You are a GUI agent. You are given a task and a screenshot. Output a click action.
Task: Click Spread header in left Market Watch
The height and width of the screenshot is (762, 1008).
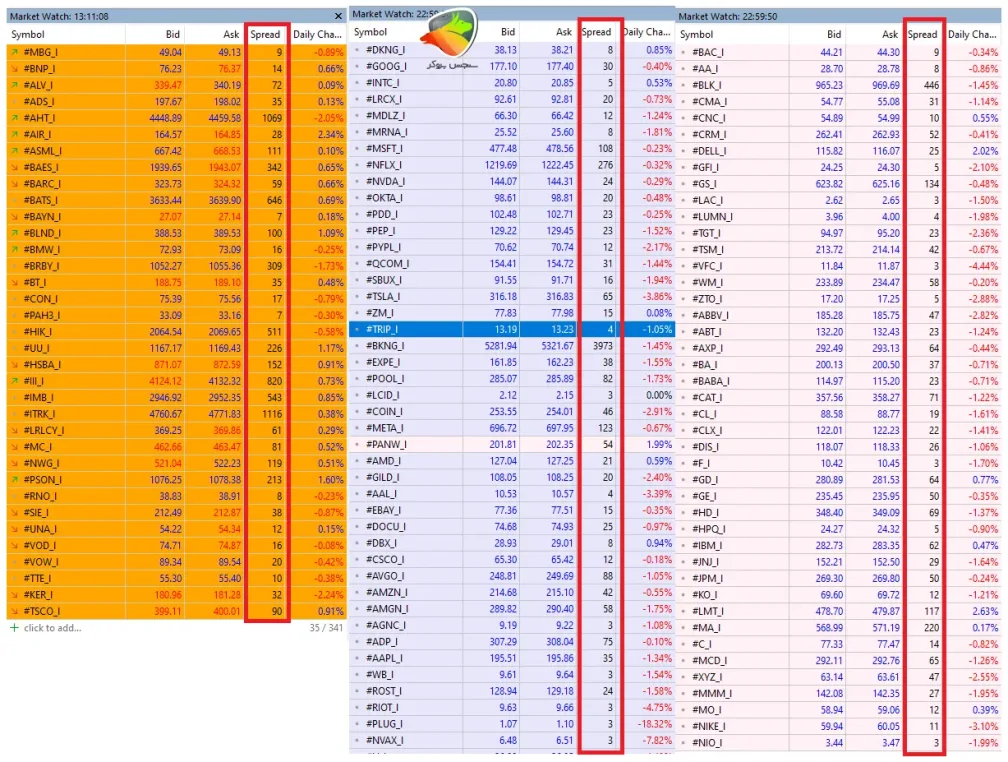point(266,35)
